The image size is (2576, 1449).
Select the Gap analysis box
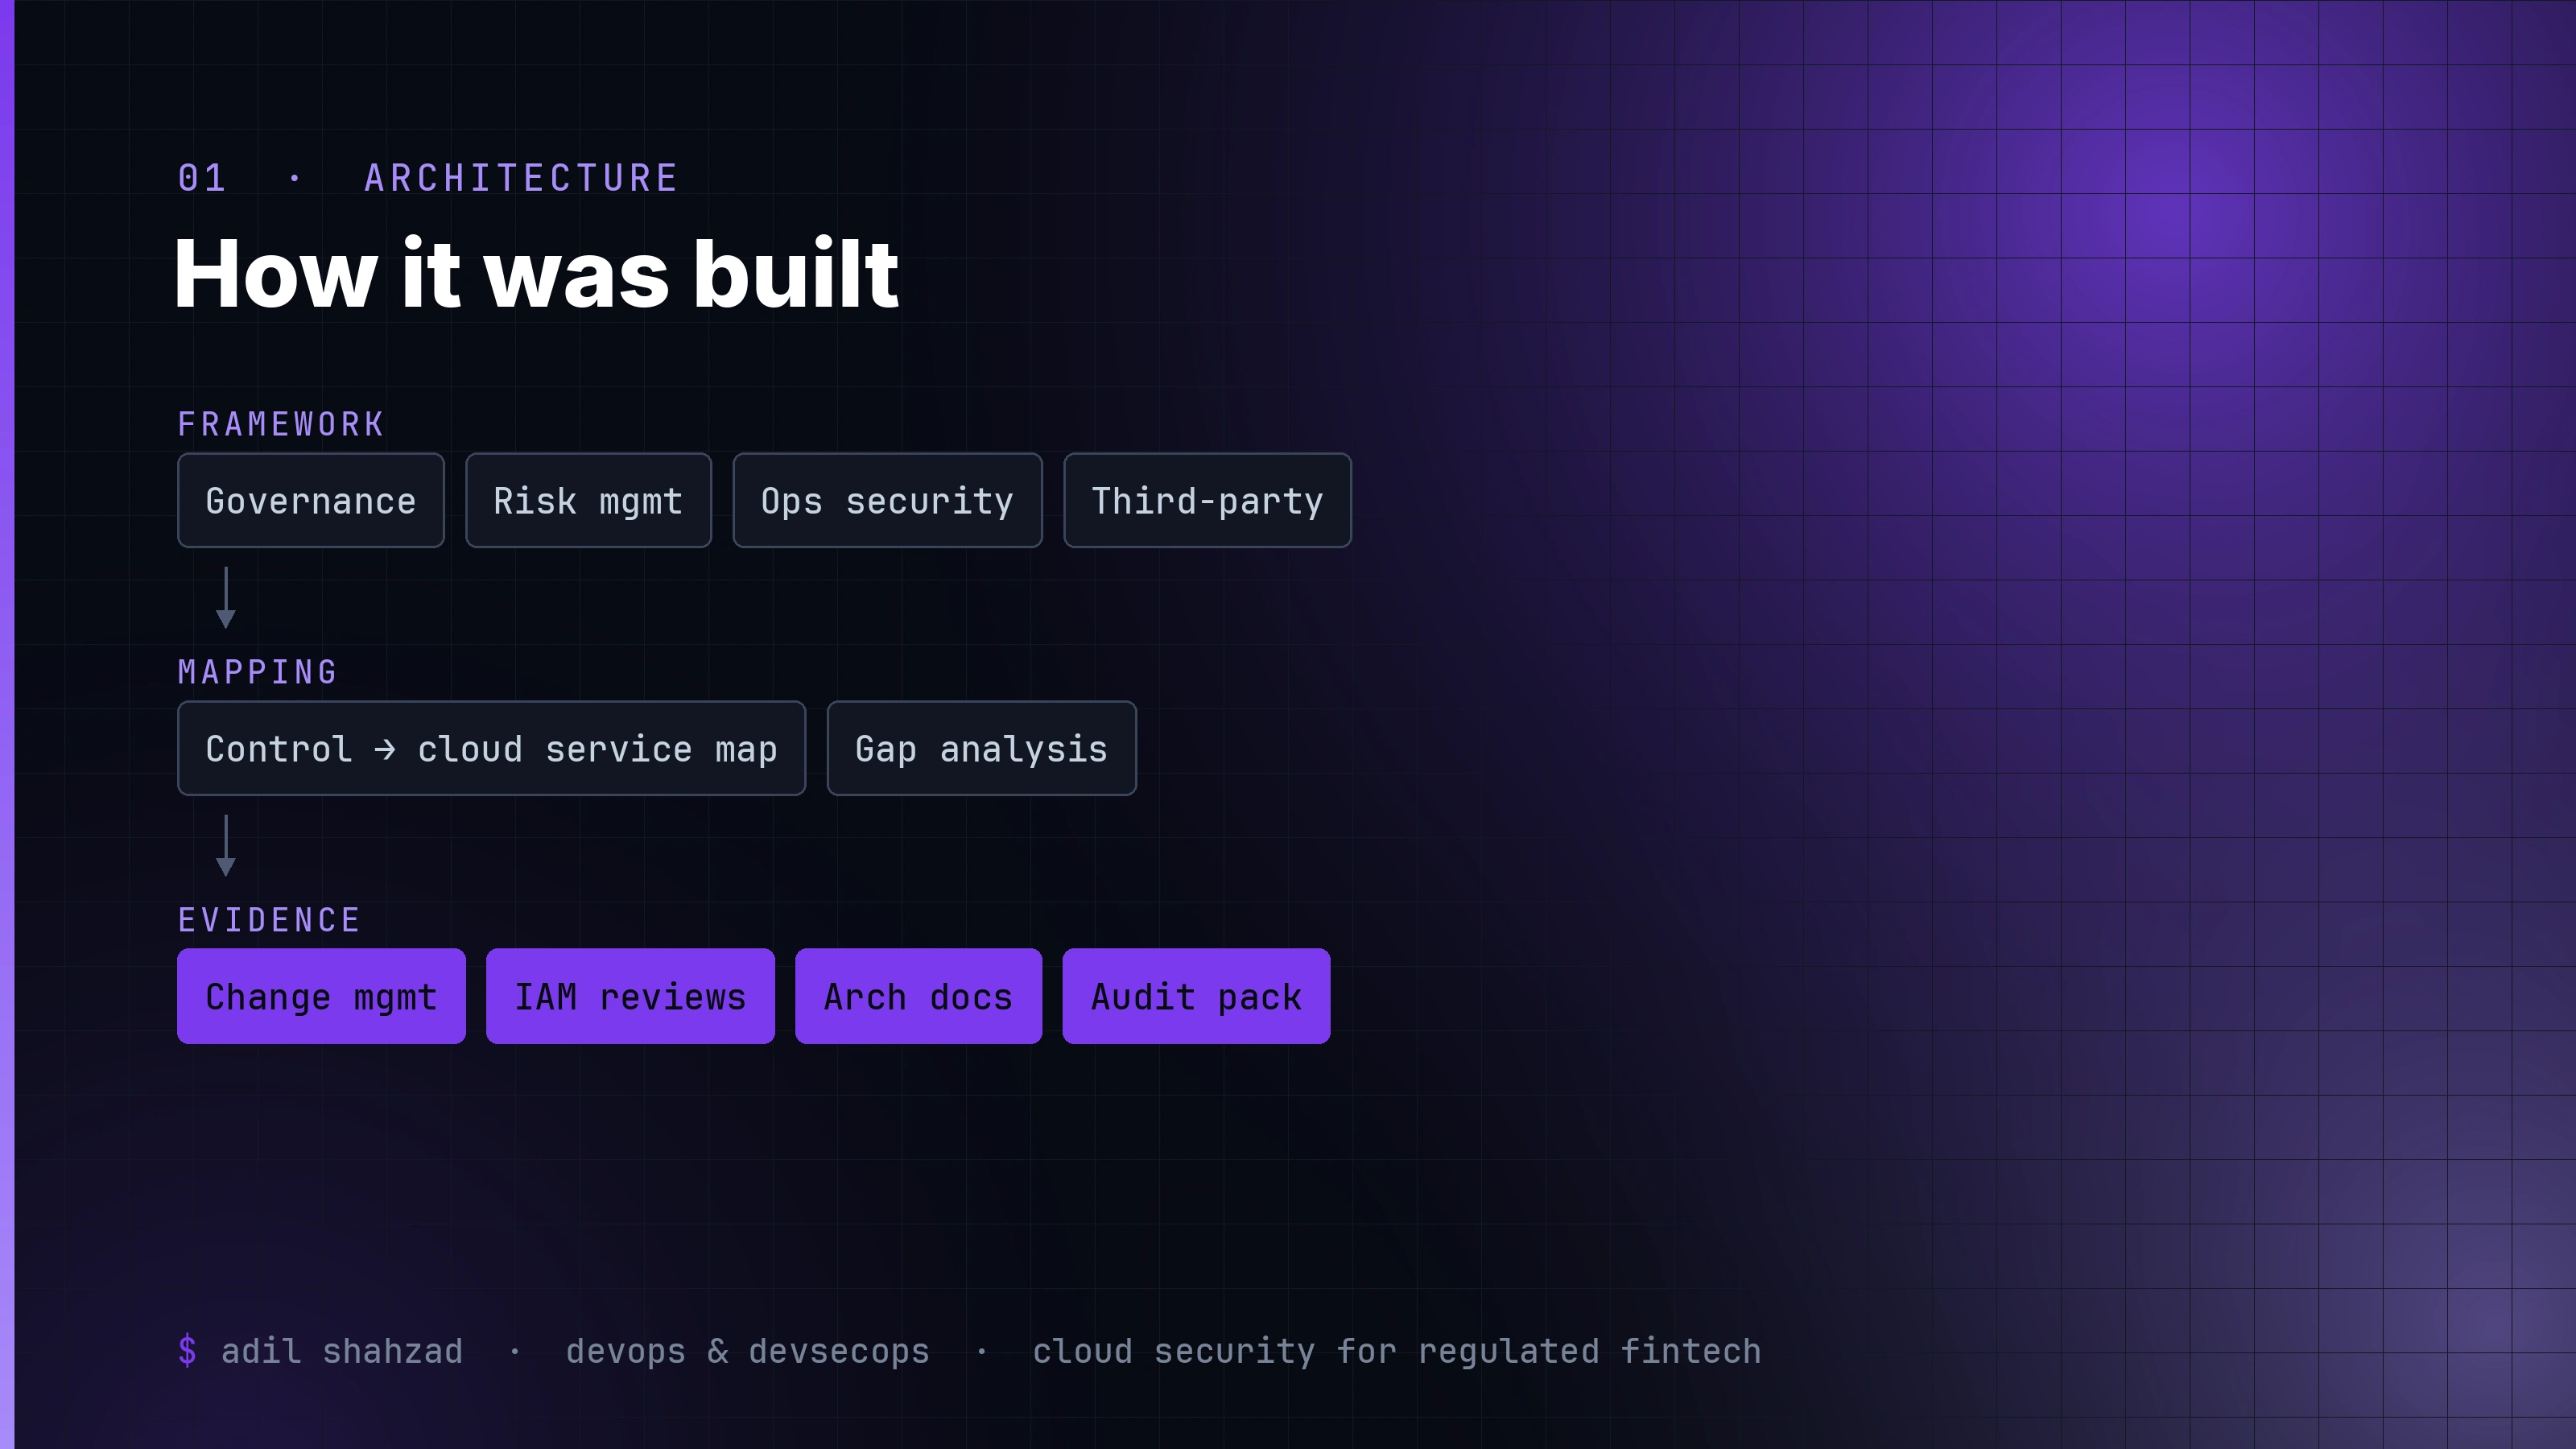coord(981,748)
